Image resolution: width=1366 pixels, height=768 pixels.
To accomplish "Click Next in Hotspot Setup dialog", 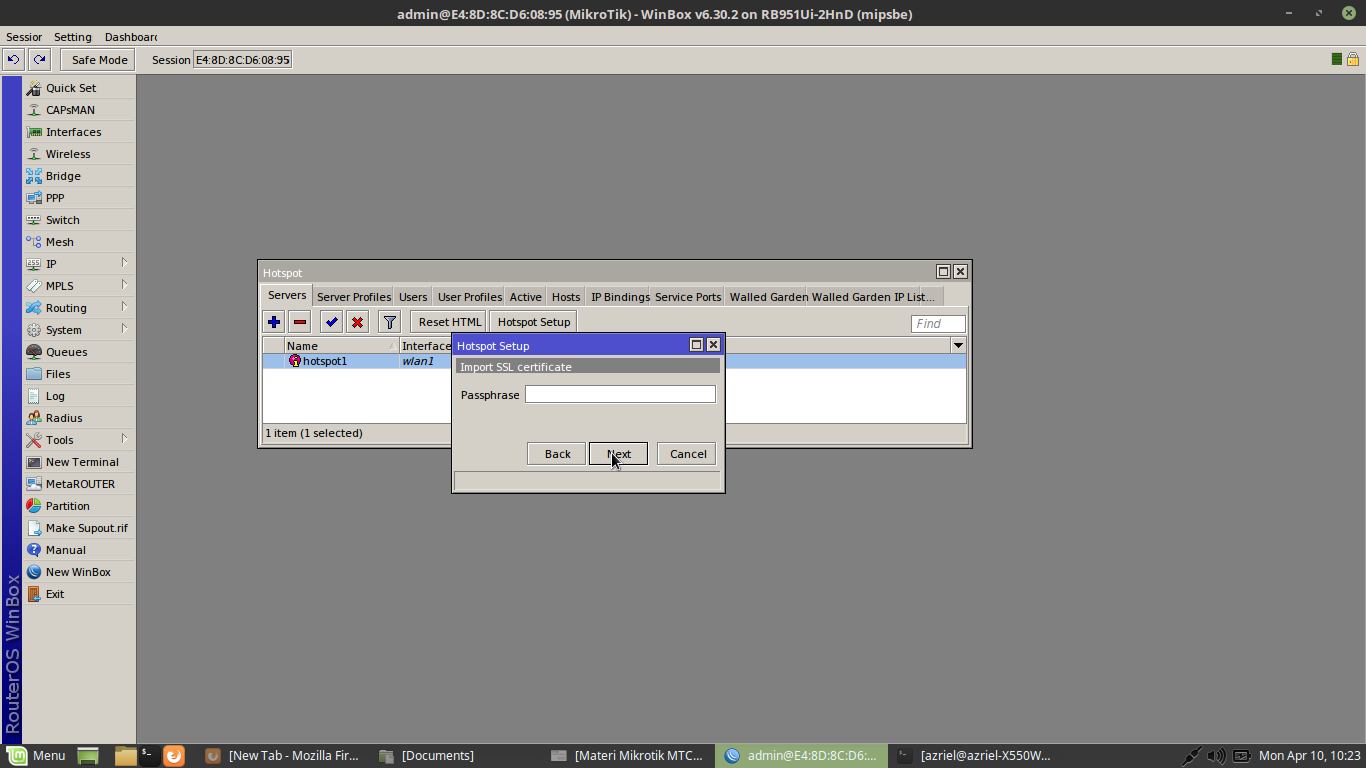I will coord(618,454).
